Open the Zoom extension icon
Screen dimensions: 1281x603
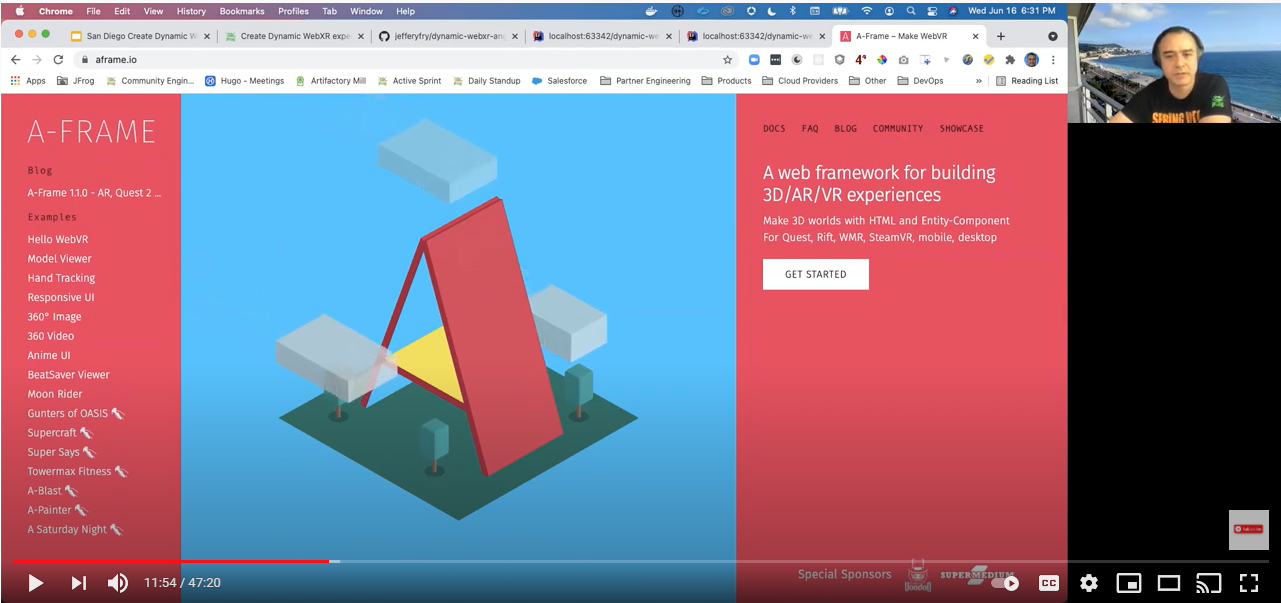click(754, 60)
